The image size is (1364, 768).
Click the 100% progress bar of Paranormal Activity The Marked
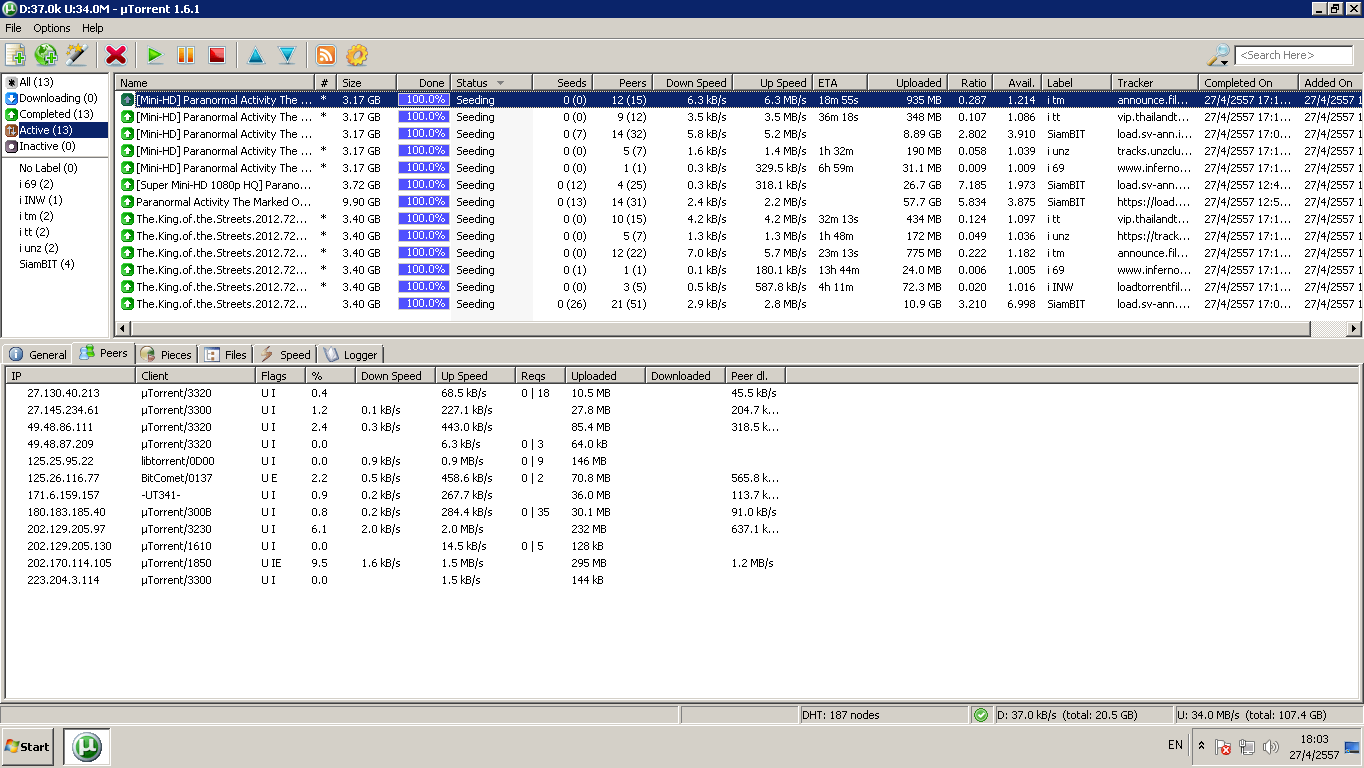423,202
